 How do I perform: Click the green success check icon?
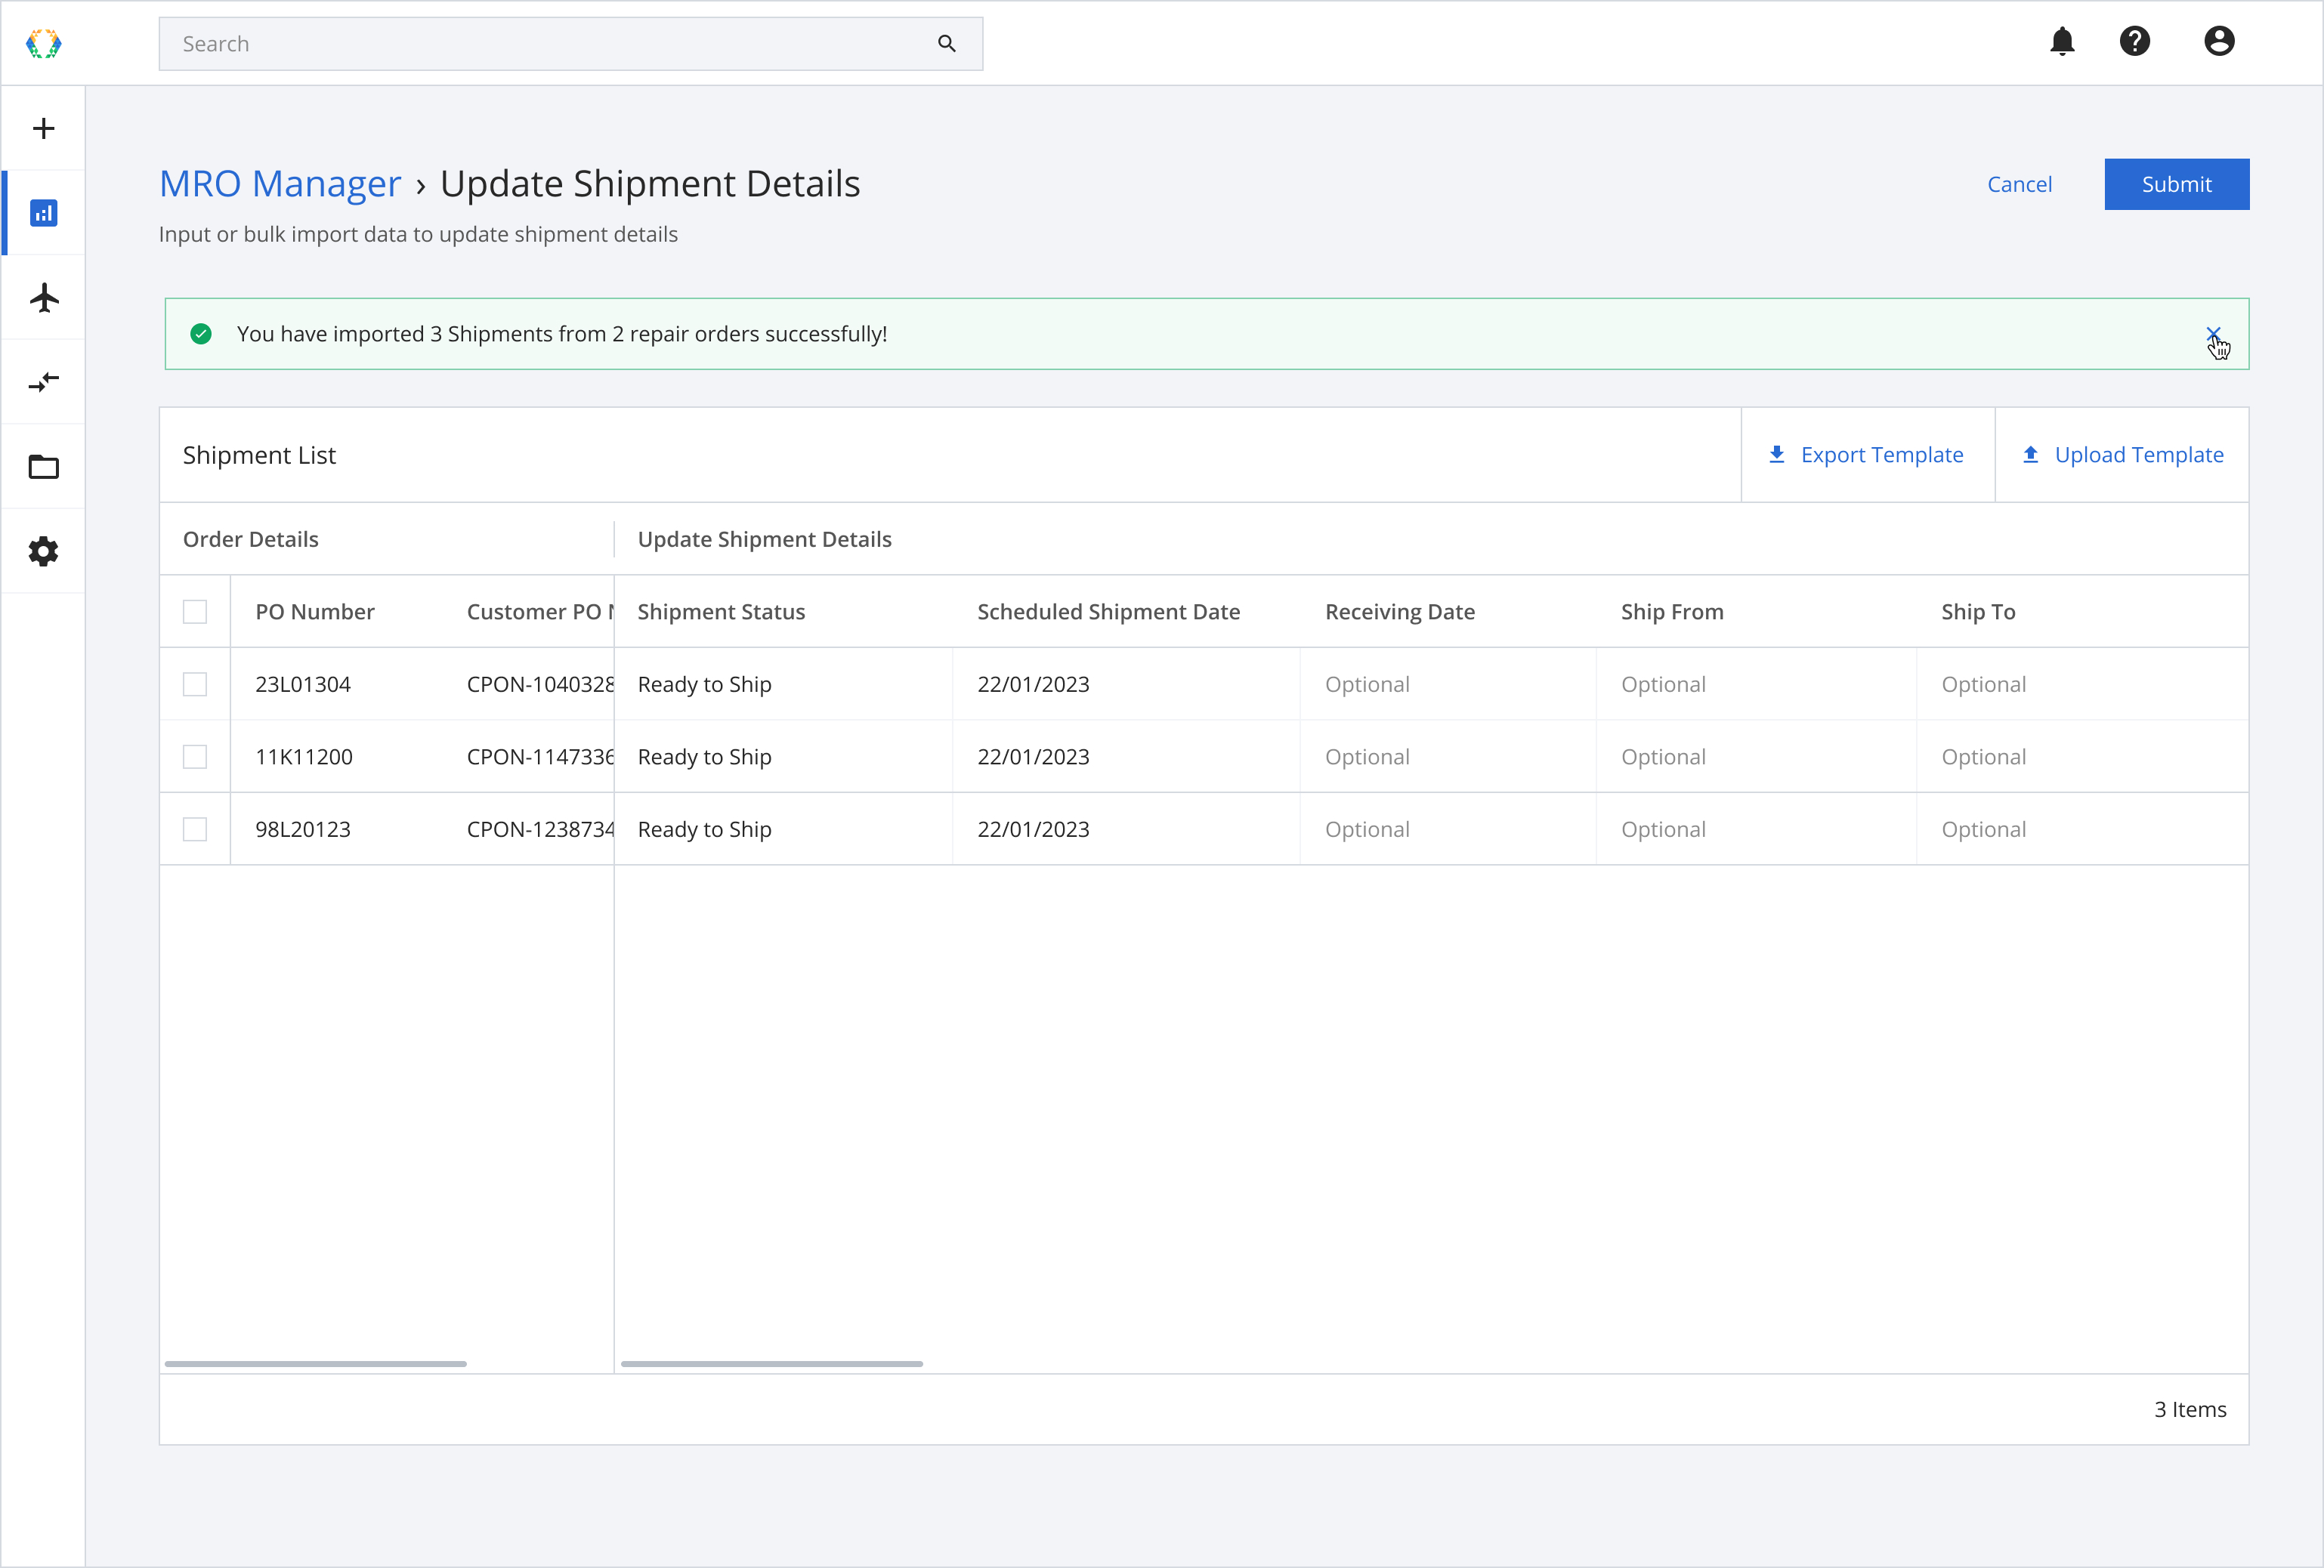(x=201, y=334)
